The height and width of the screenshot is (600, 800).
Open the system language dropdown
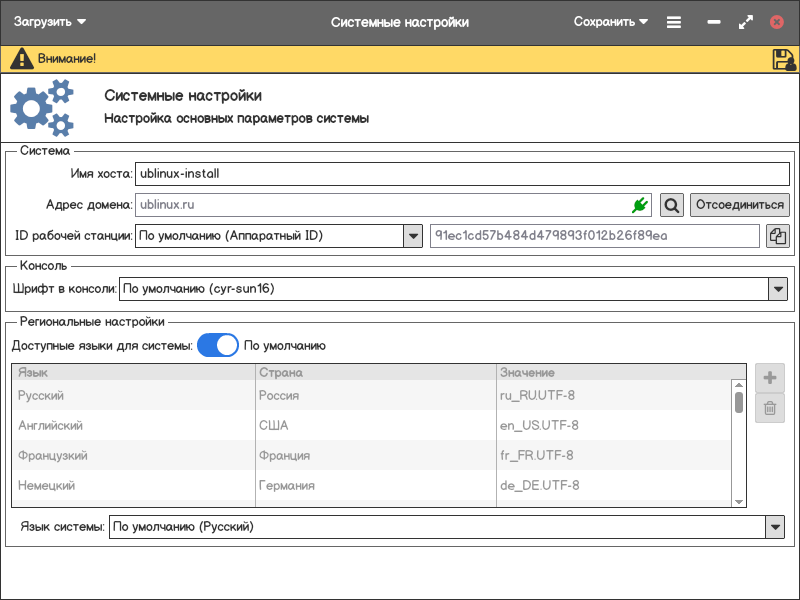(x=774, y=527)
